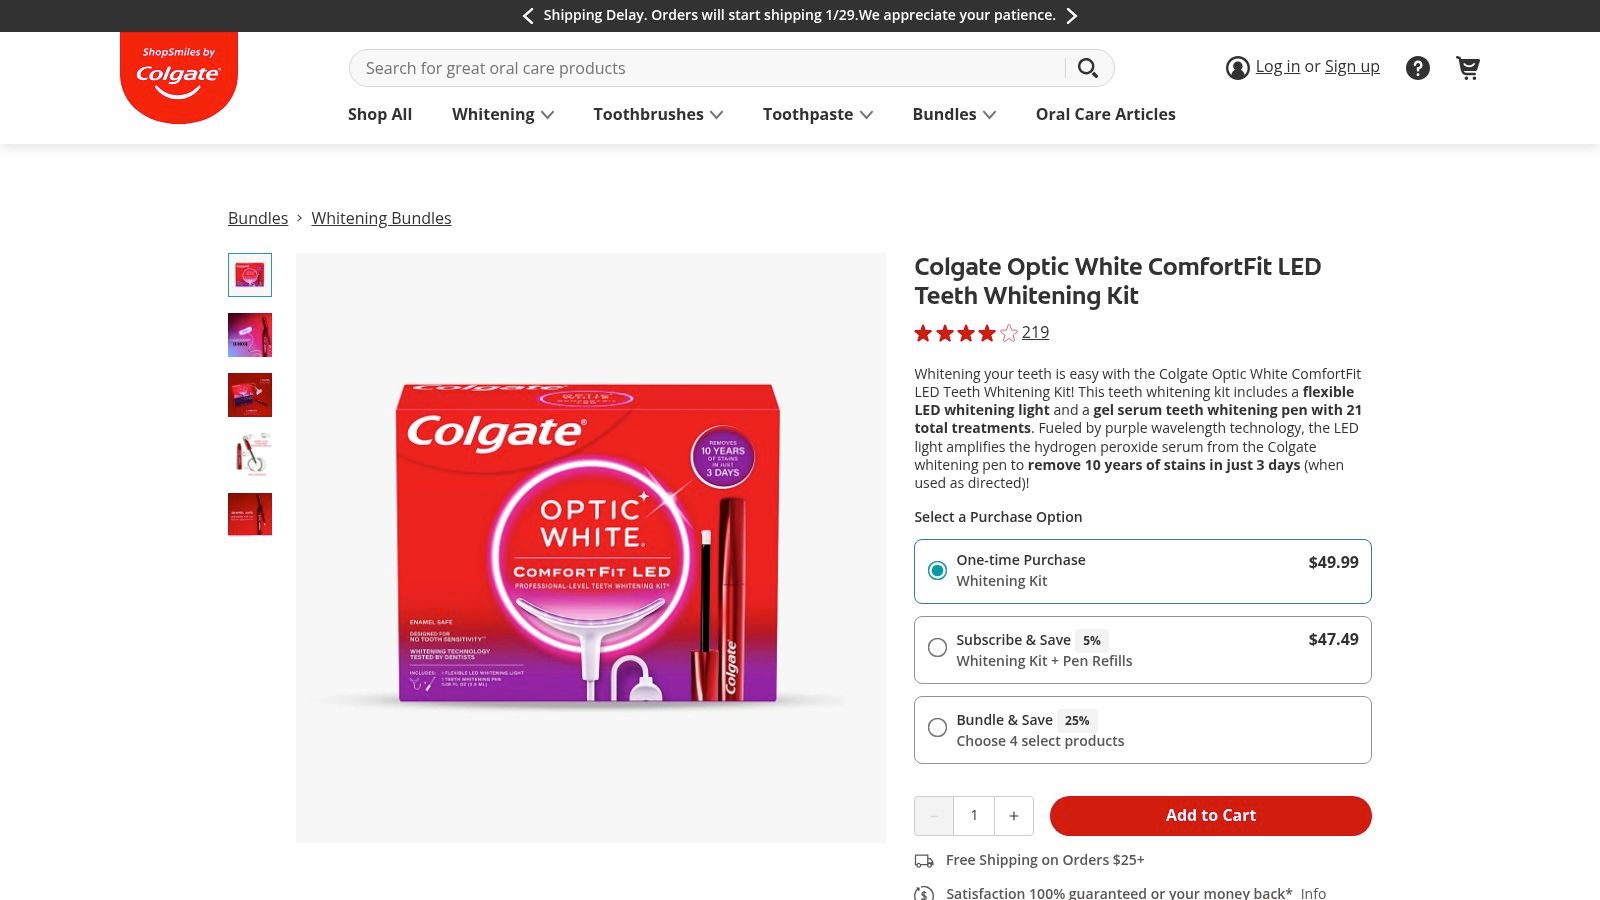Expand the Toothpaste menu
The width and height of the screenshot is (1600, 900).
coord(817,114)
